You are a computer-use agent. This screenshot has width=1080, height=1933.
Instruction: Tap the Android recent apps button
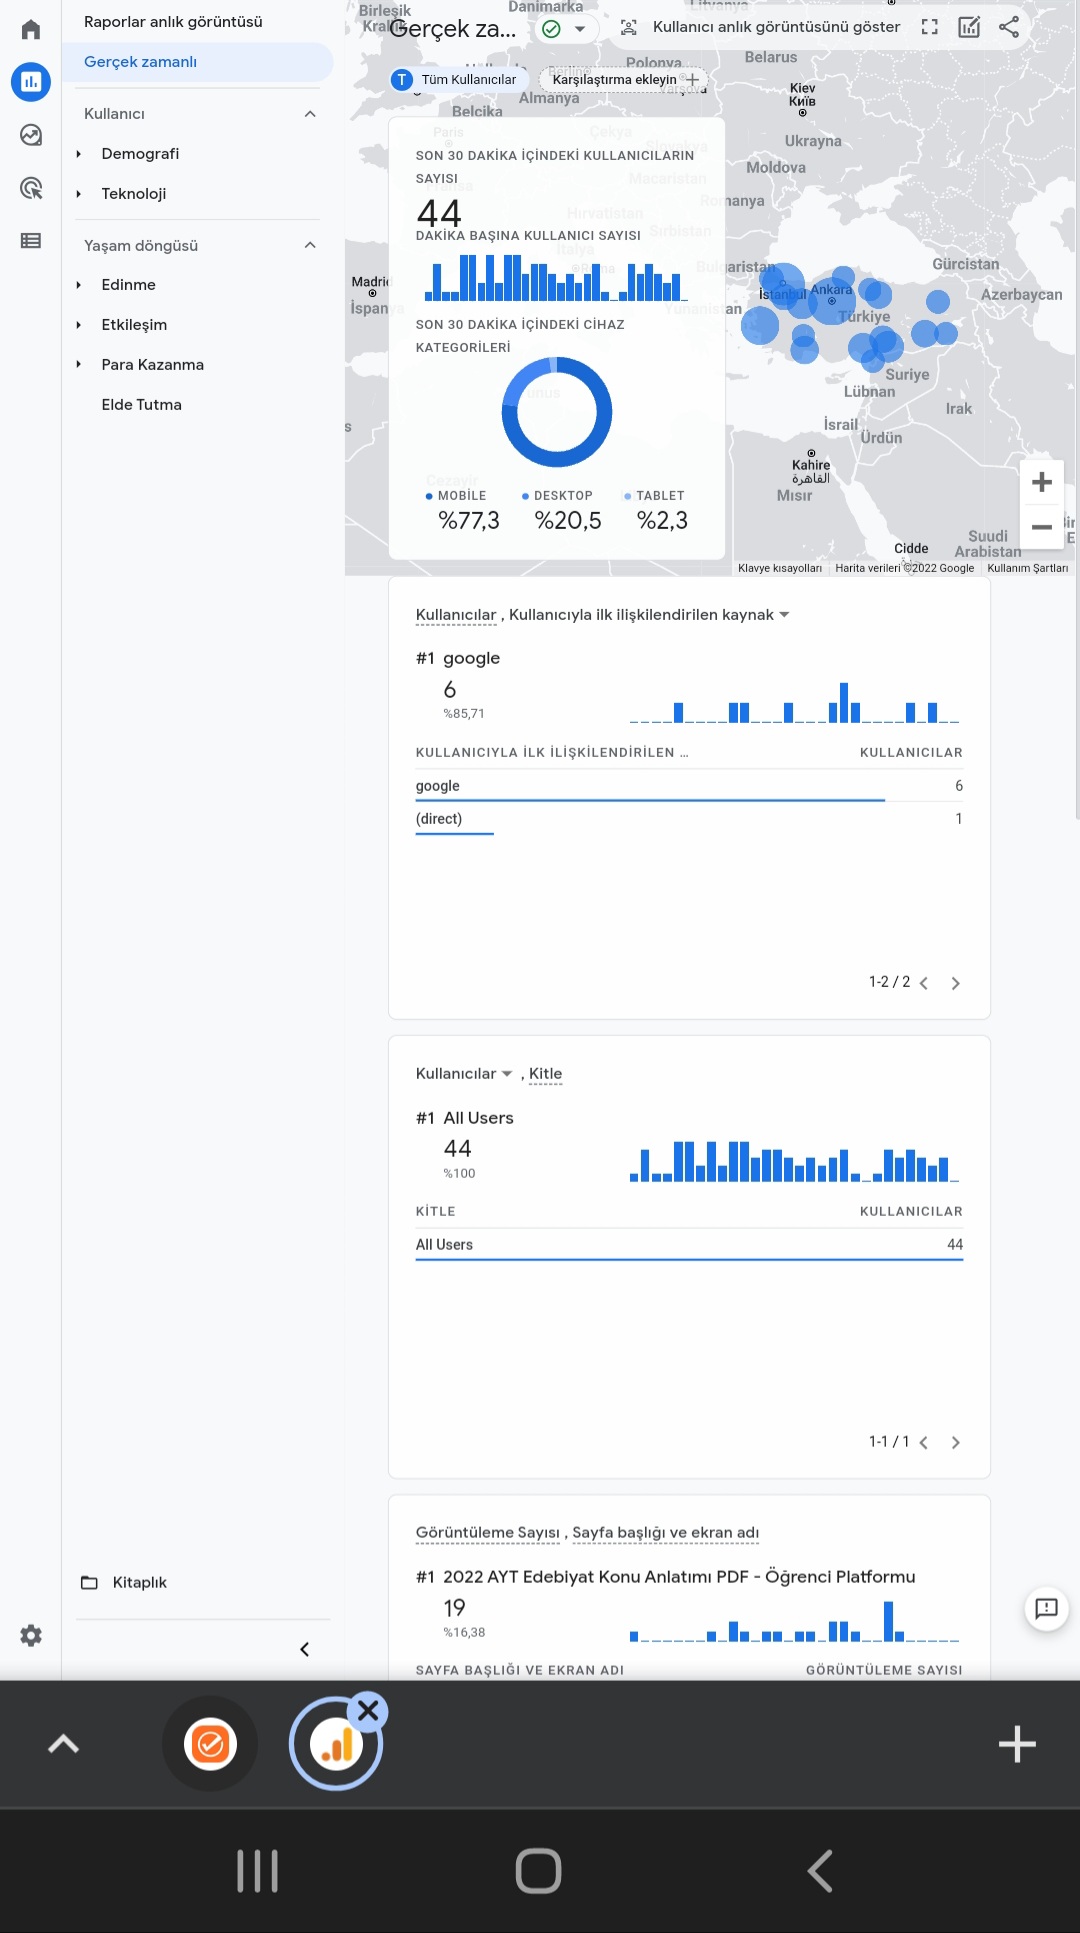pyautogui.click(x=258, y=1871)
